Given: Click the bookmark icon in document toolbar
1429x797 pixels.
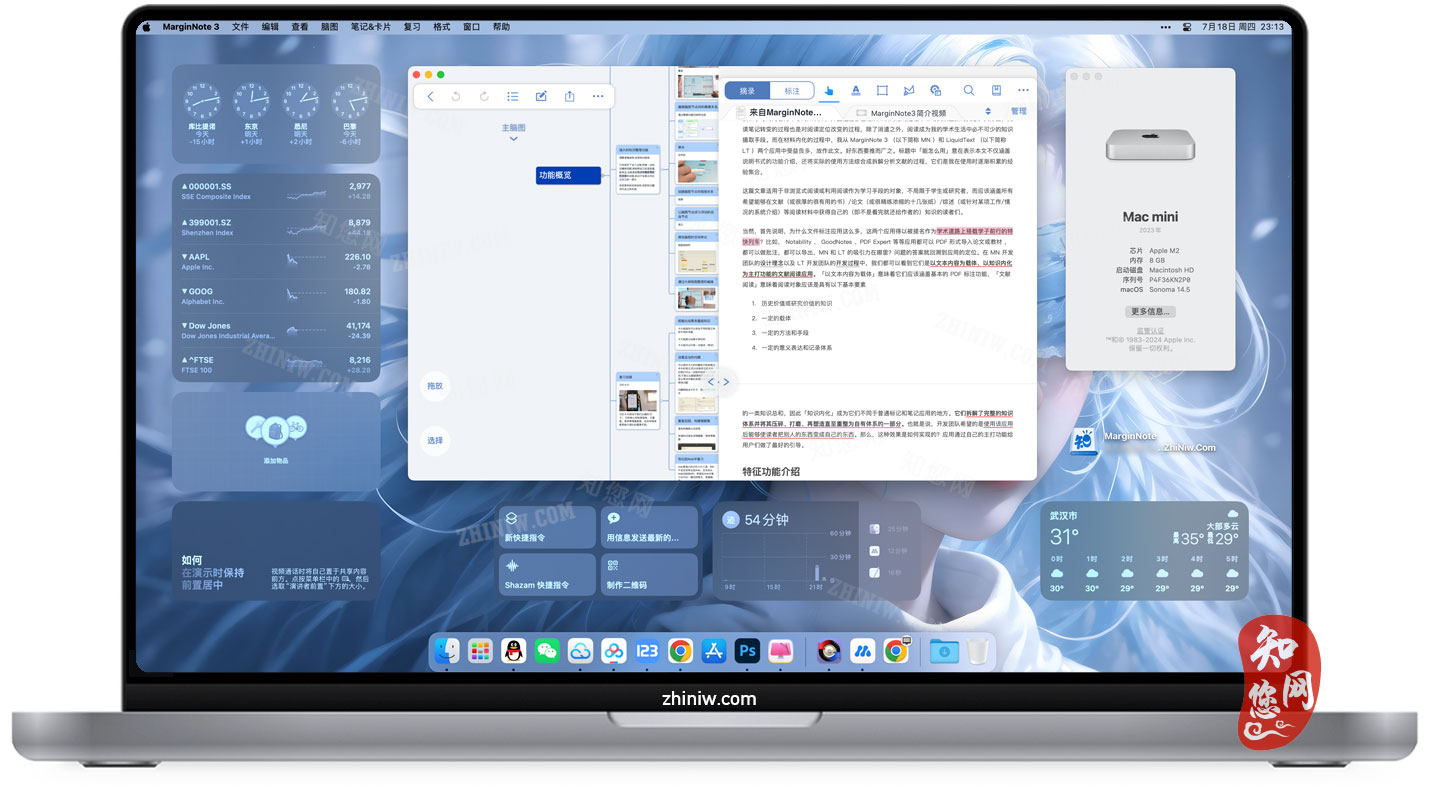Looking at the screenshot, I should 996,90.
